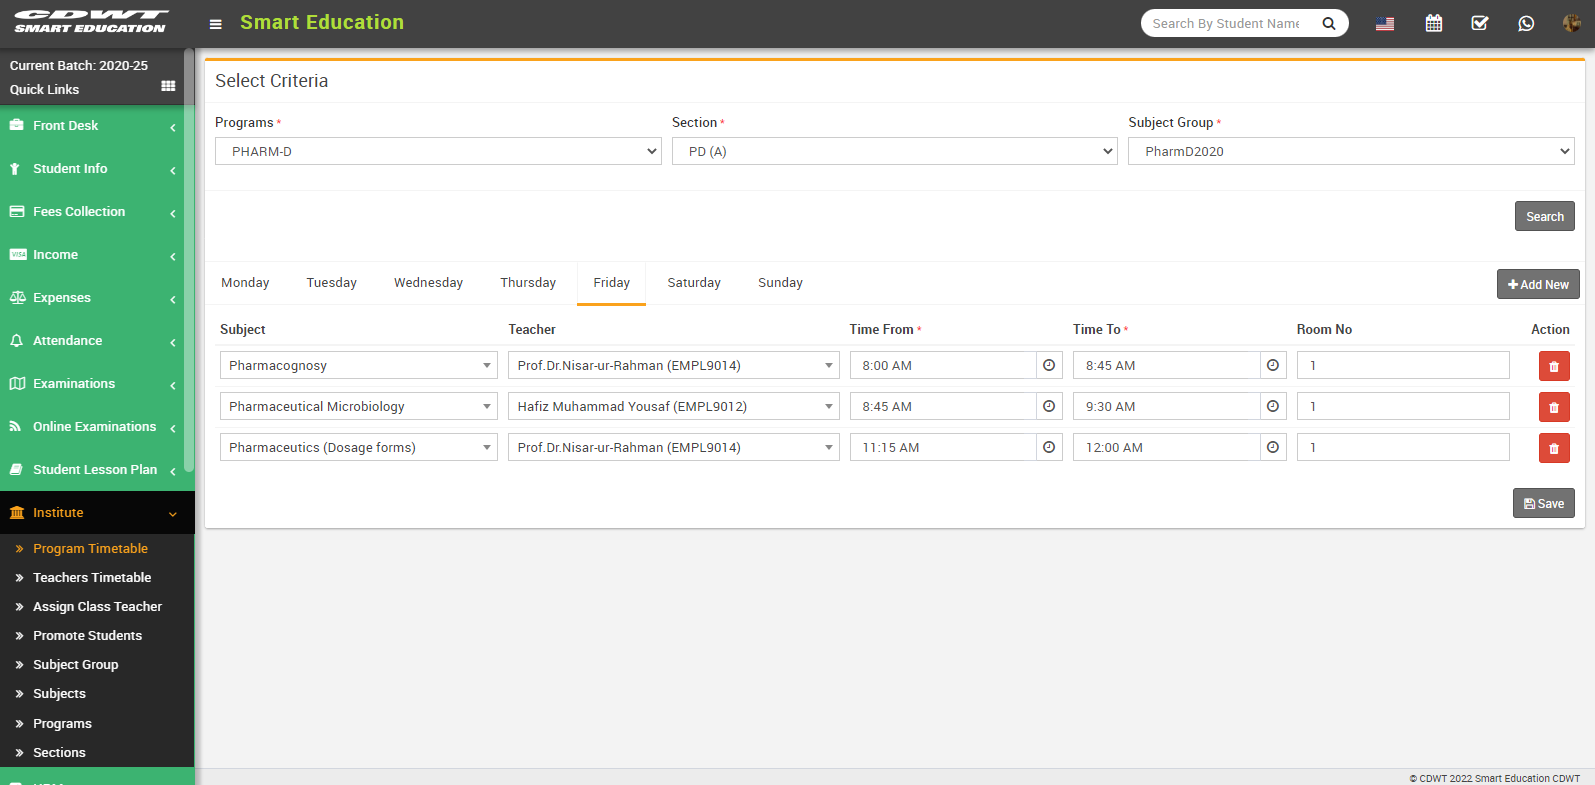Screen dimensions: 1595x785
Task: Open the language flag selector
Action: 1385,24
